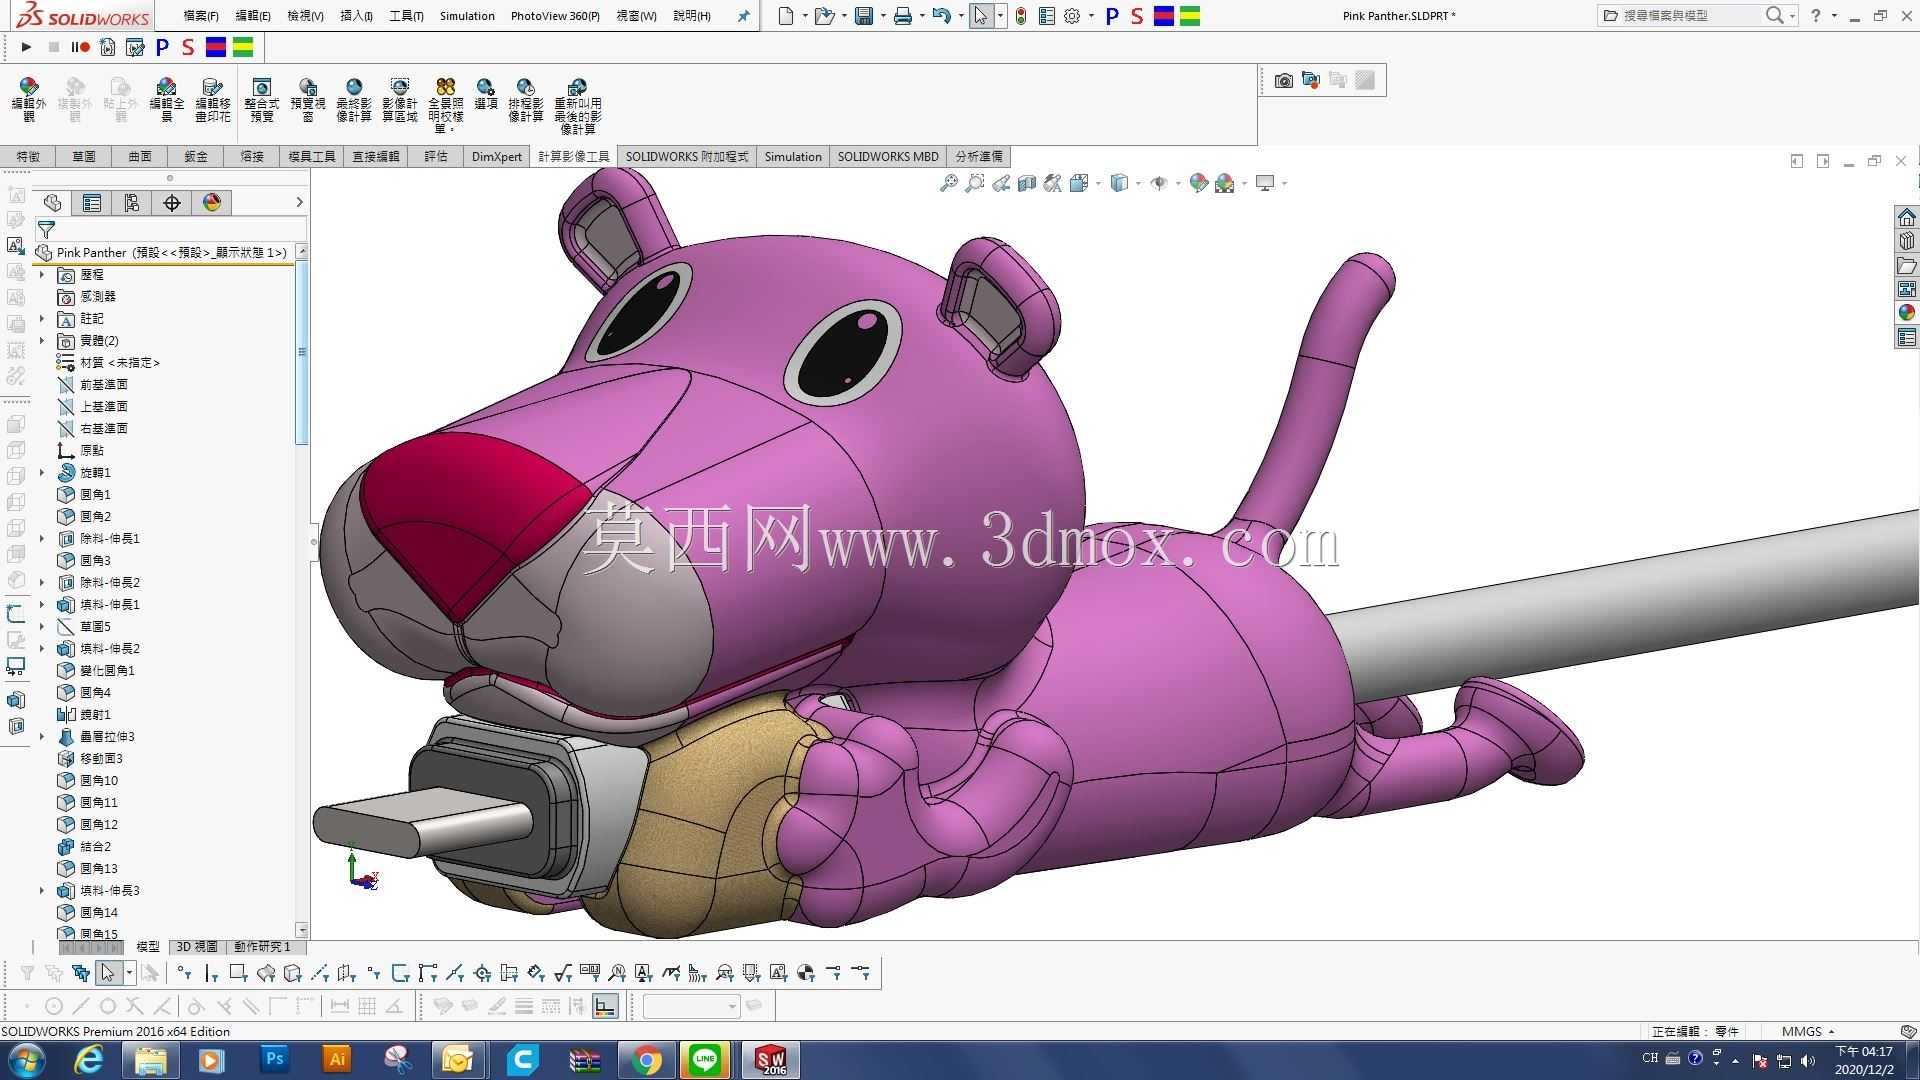
Task: Expand the 填料-伸長3 feature node
Action: point(42,891)
